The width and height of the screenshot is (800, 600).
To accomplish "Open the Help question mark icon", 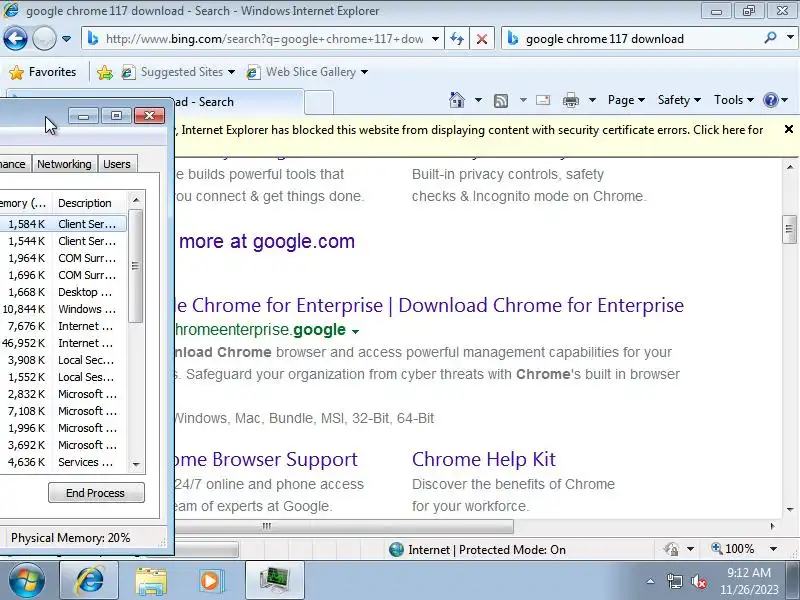I will coord(770,100).
